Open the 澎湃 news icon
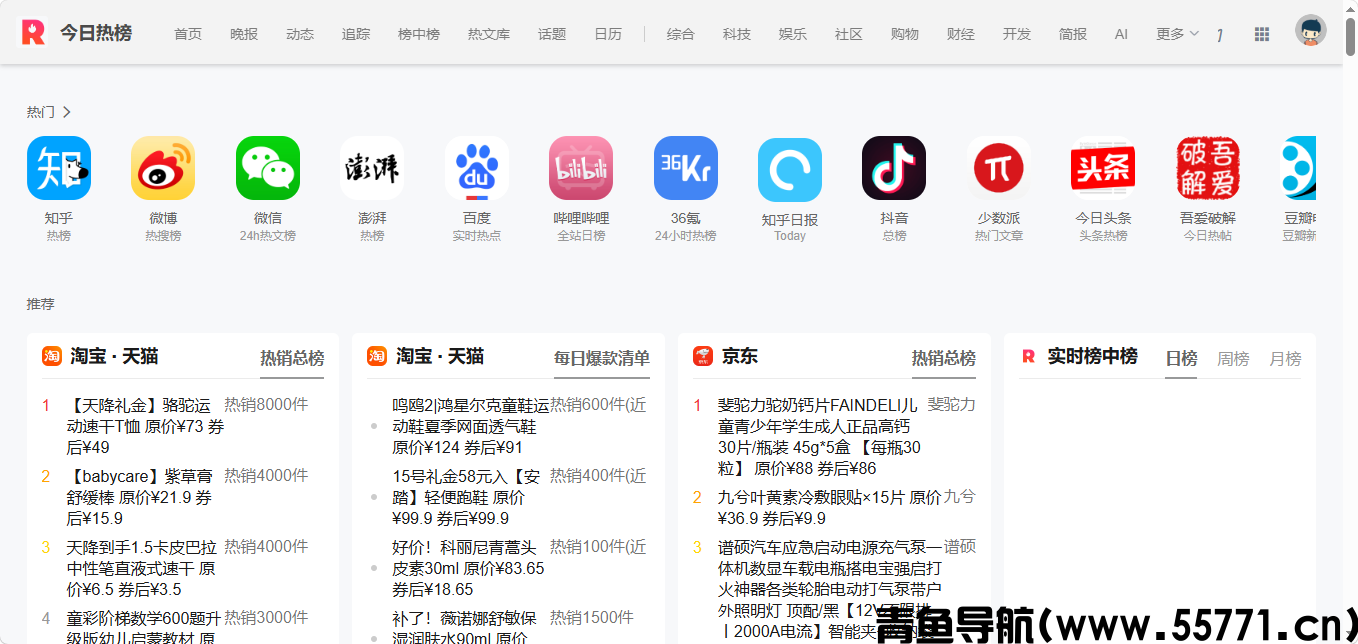Image resolution: width=1358 pixels, height=644 pixels. [372, 168]
